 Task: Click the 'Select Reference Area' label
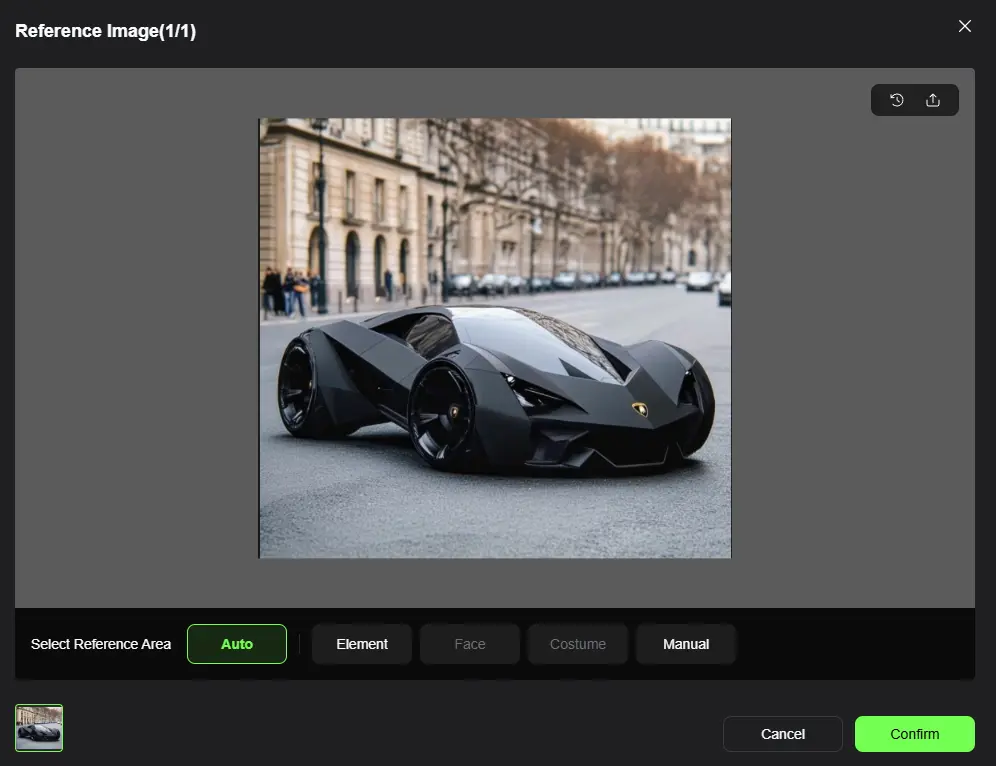(x=101, y=644)
